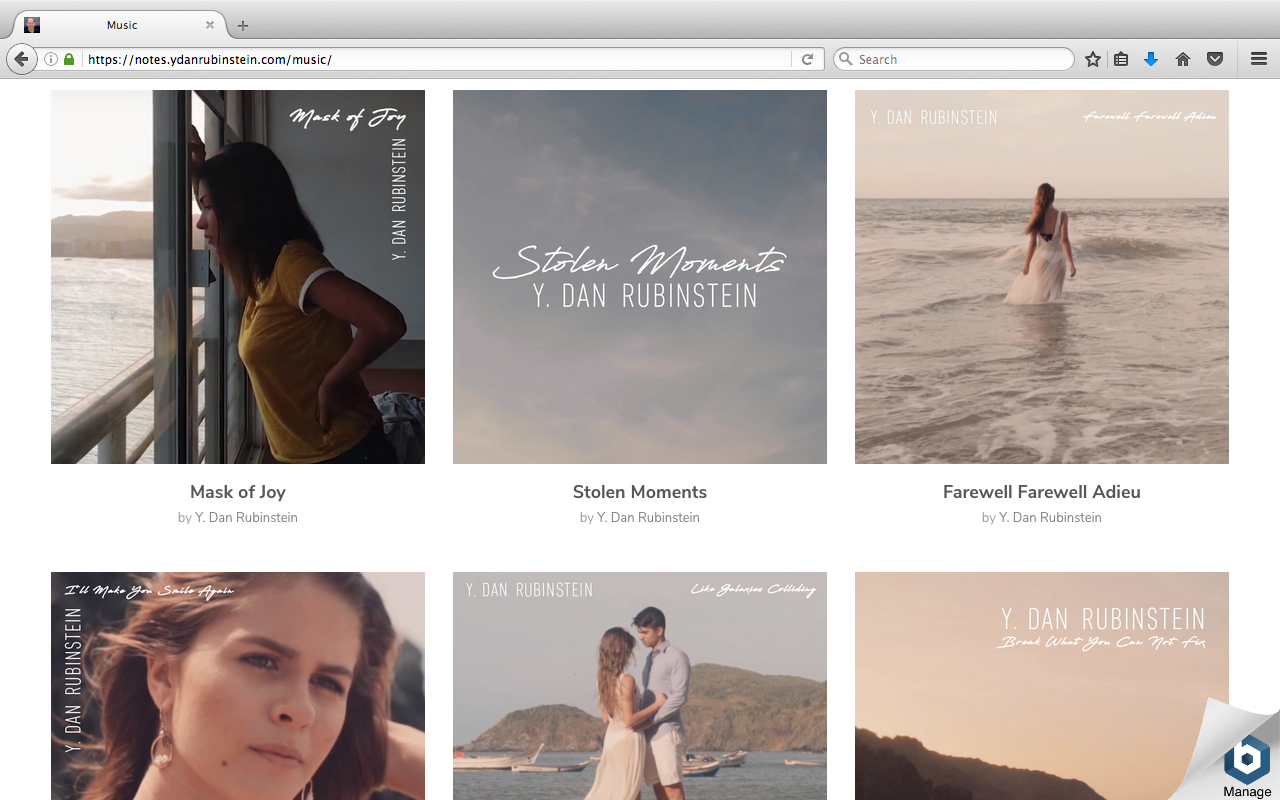
Task: Close the Music tab
Action: [x=210, y=25]
